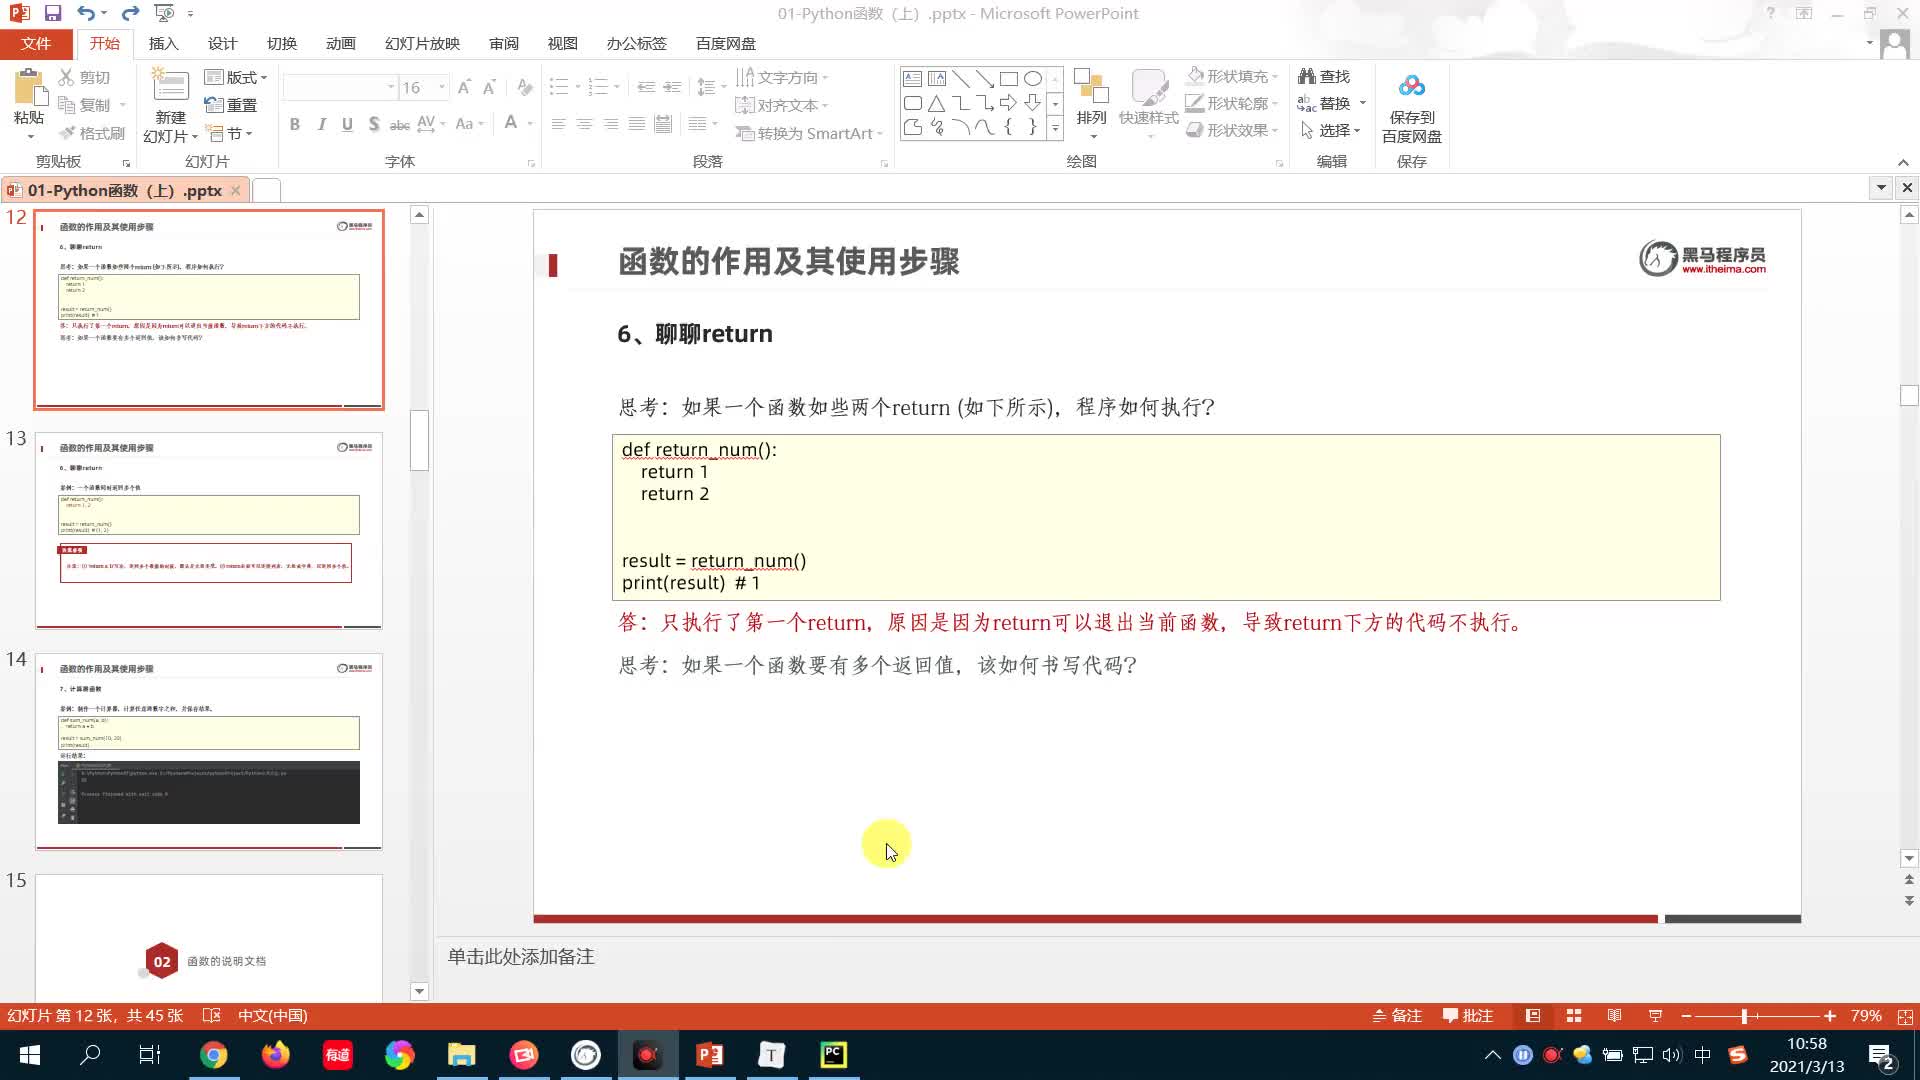
Task: Open the font name combo box
Action: (x=340, y=88)
